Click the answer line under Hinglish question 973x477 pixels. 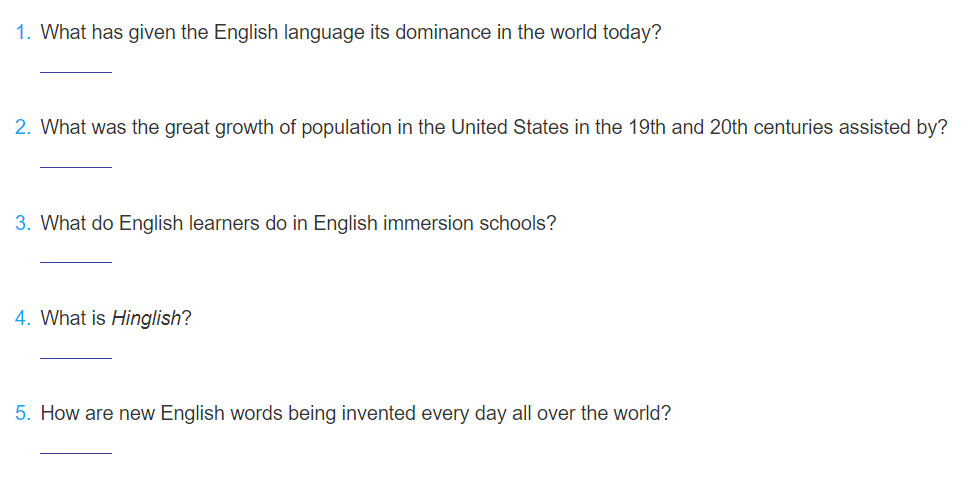[x=76, y=352]
